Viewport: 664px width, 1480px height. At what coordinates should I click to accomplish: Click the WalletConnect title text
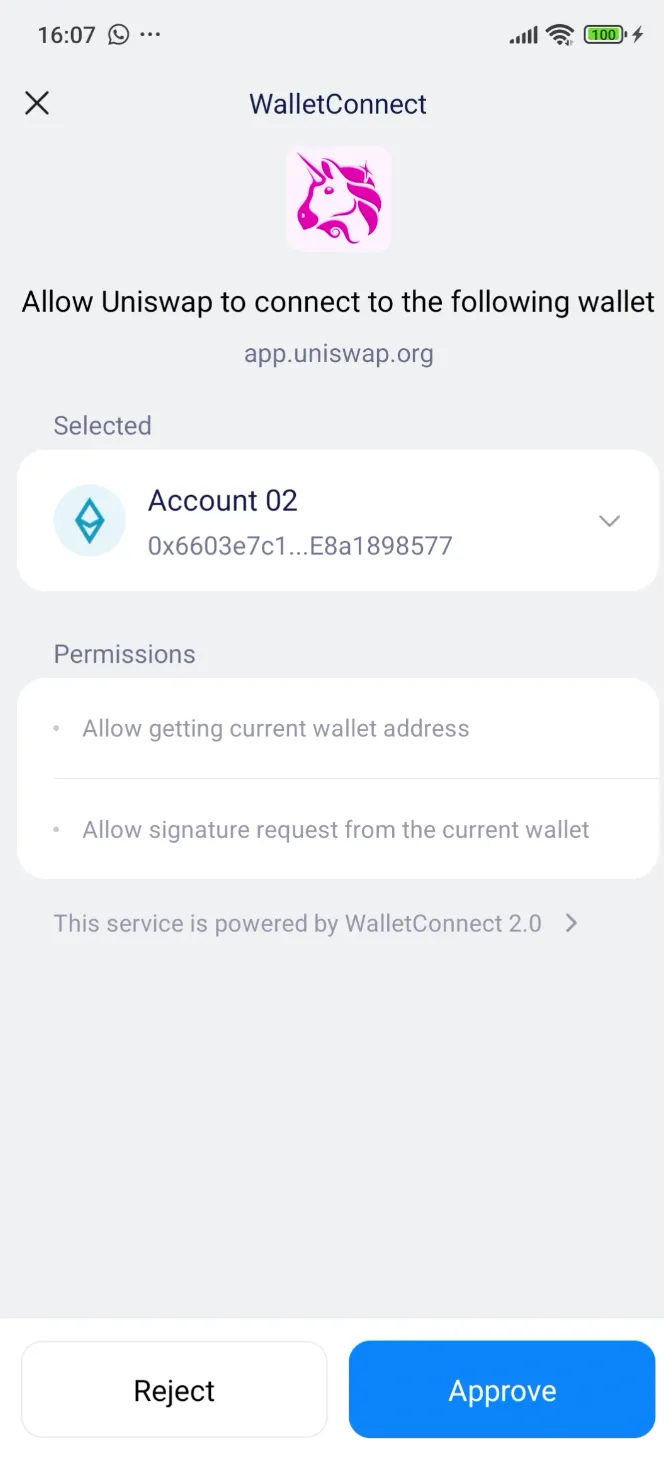(x=338, y=103)
